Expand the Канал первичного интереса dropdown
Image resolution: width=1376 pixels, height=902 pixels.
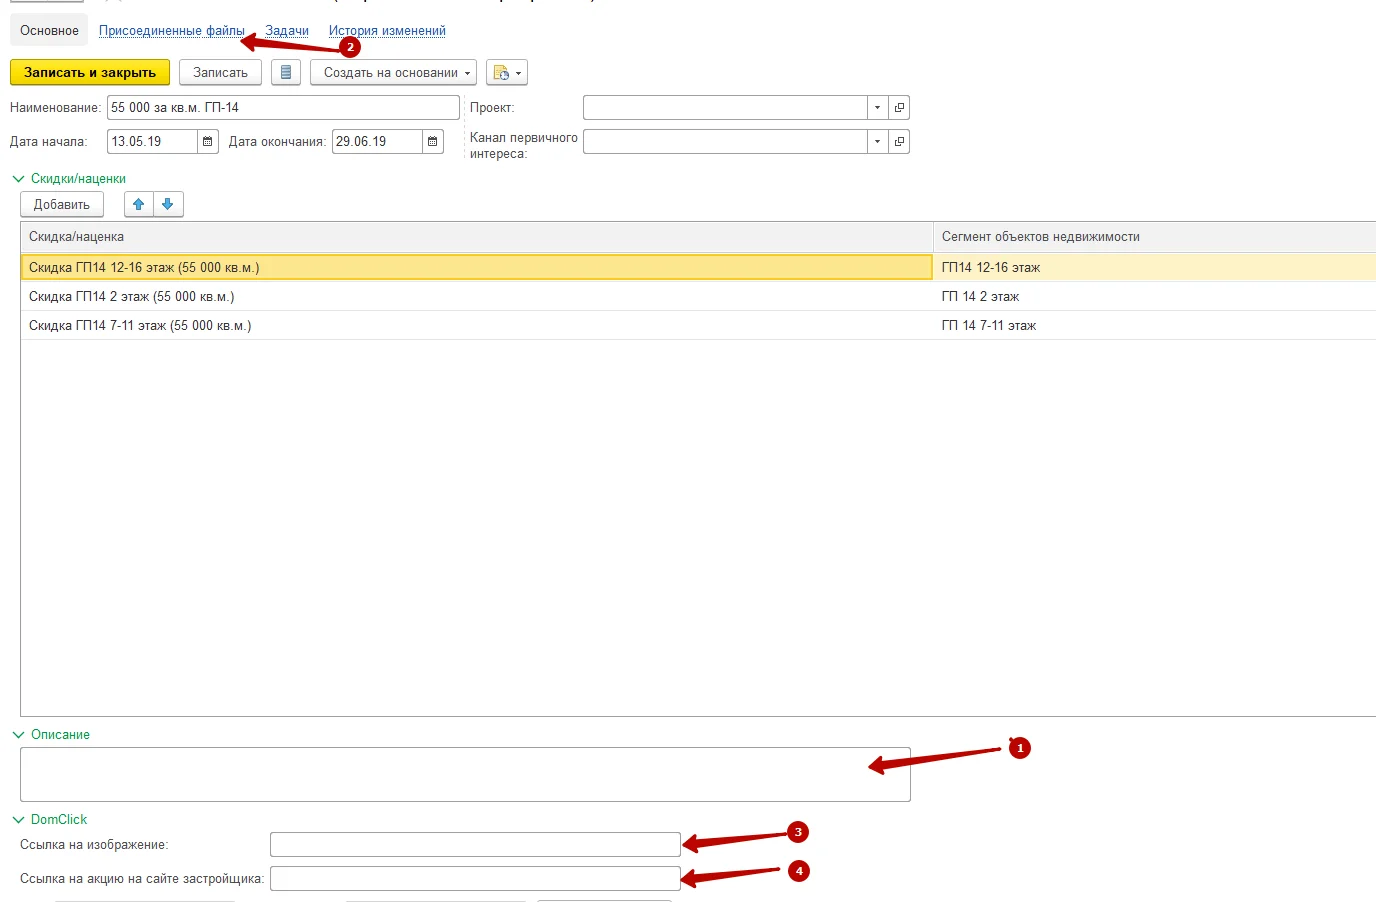(877, 142)
